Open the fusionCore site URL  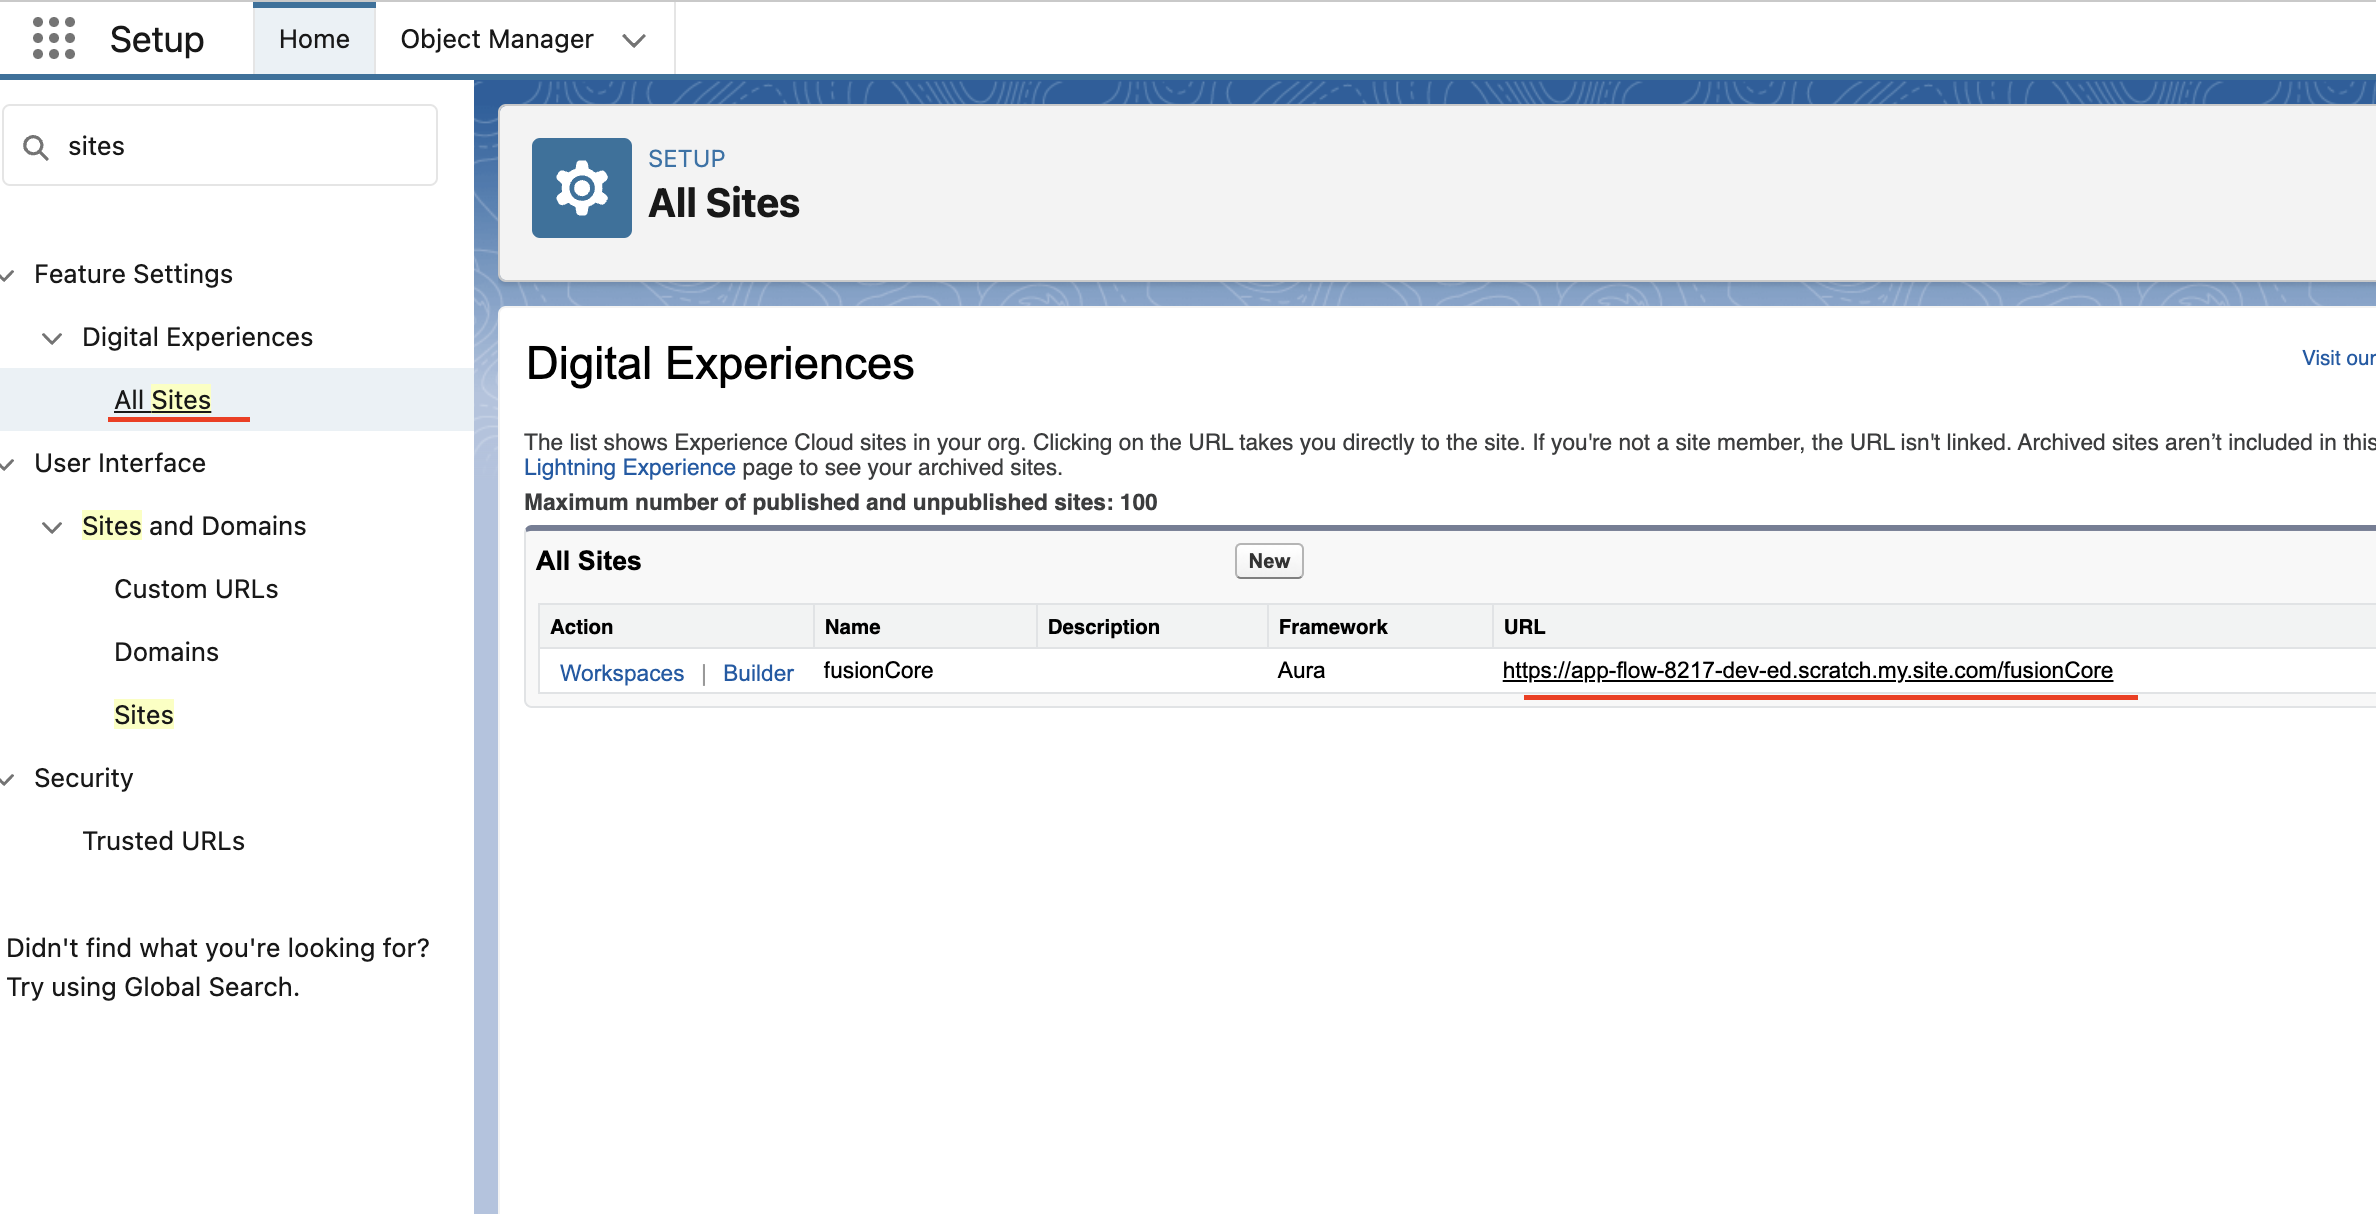(x=1807, y=670)
